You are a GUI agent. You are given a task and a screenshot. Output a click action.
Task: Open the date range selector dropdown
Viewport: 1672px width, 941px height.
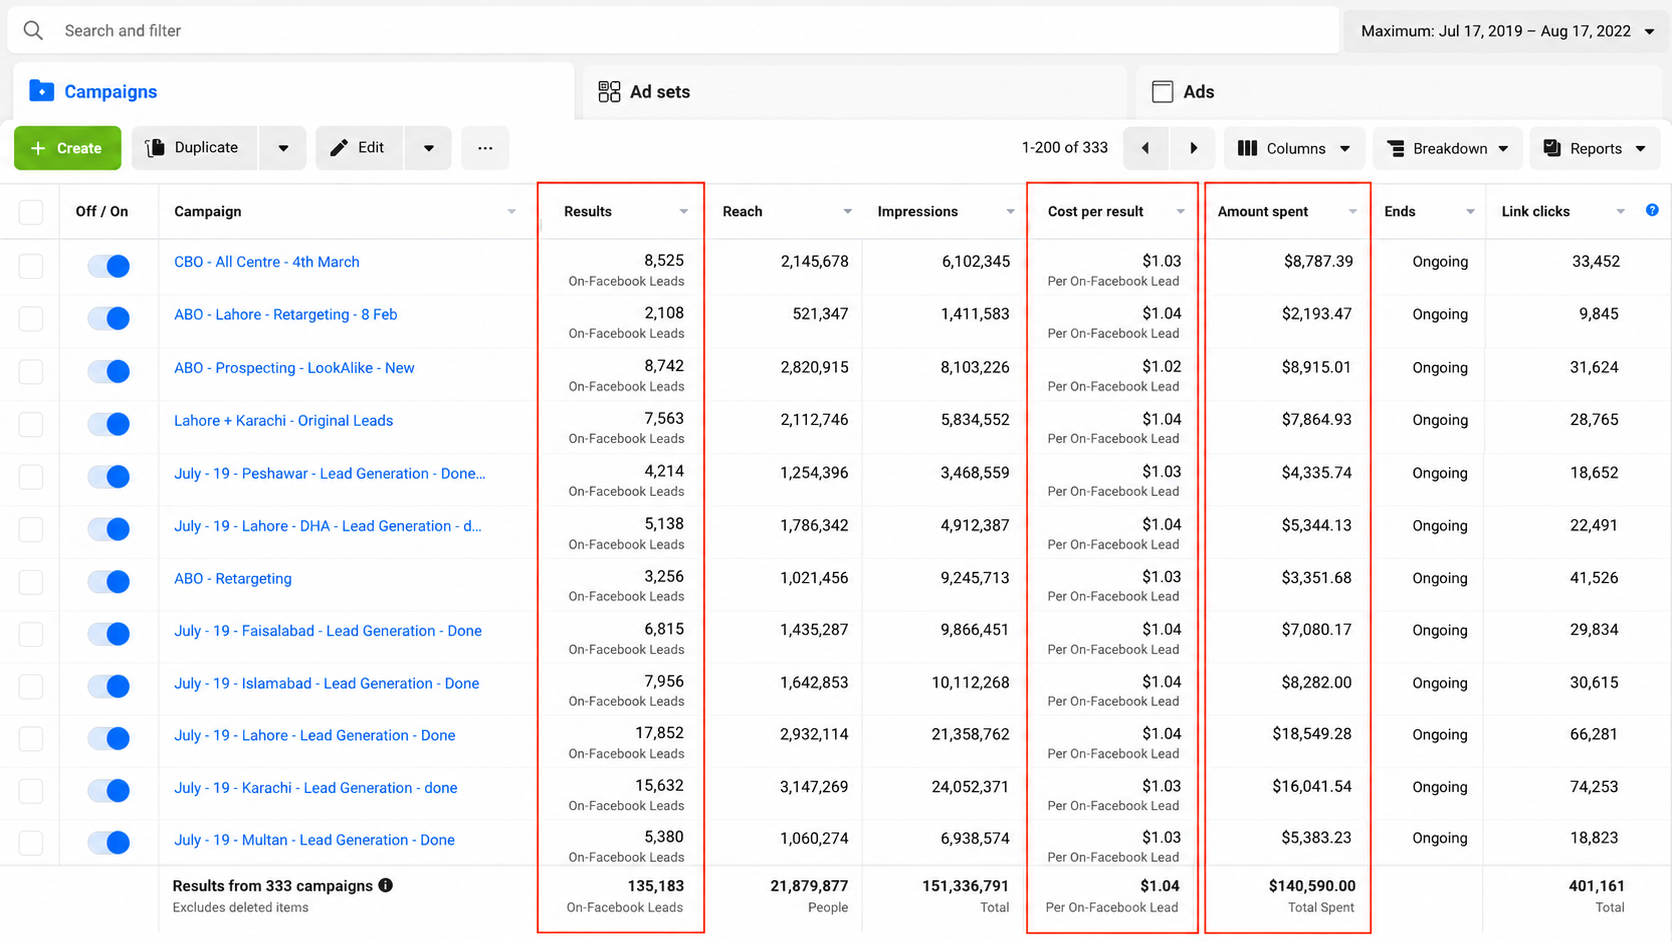coord(1507,31)
